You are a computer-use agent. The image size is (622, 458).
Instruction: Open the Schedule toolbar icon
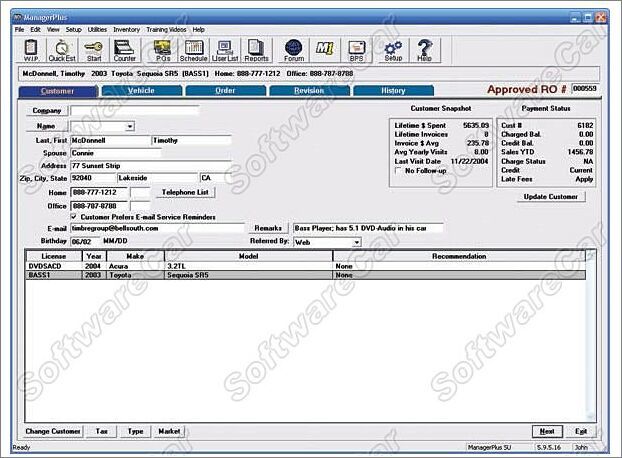194,50
